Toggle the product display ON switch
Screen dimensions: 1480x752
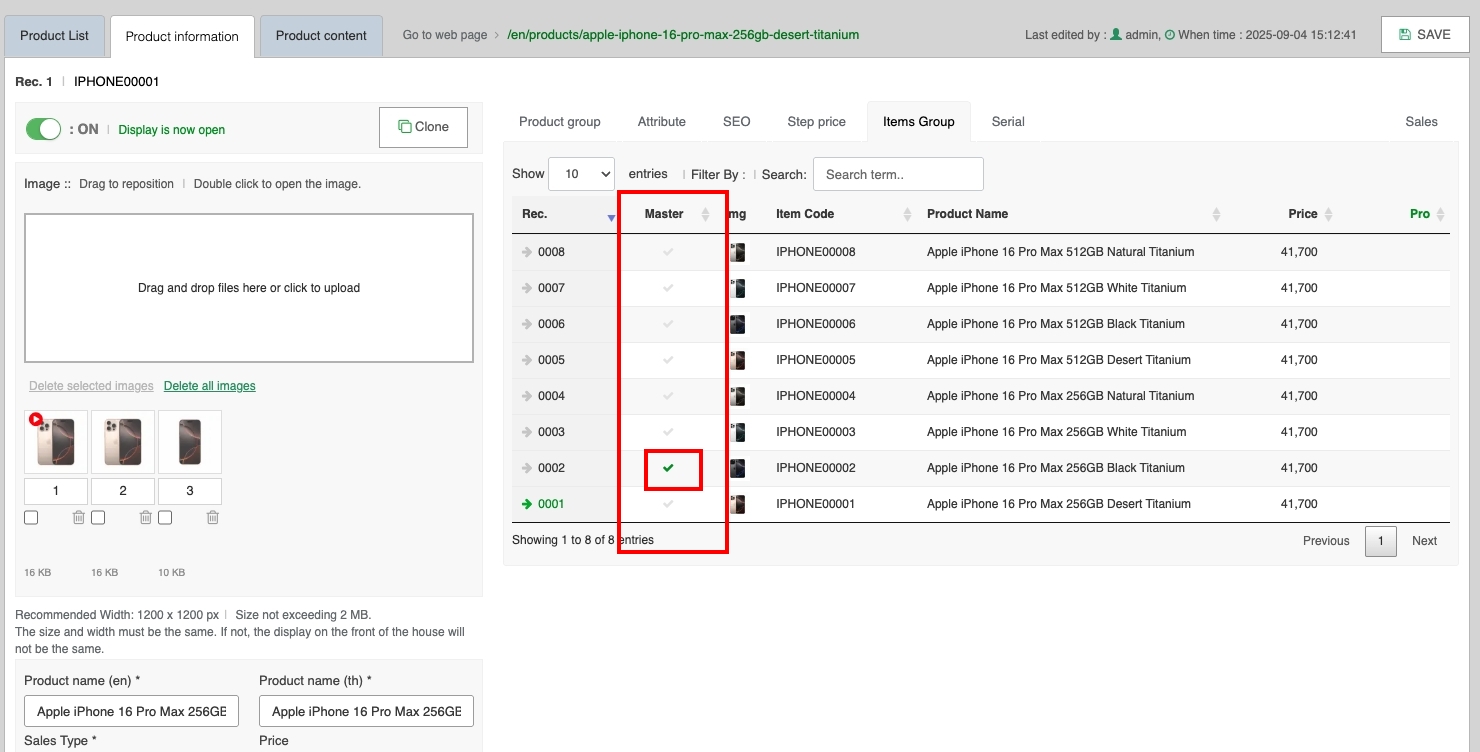[44, 129]
